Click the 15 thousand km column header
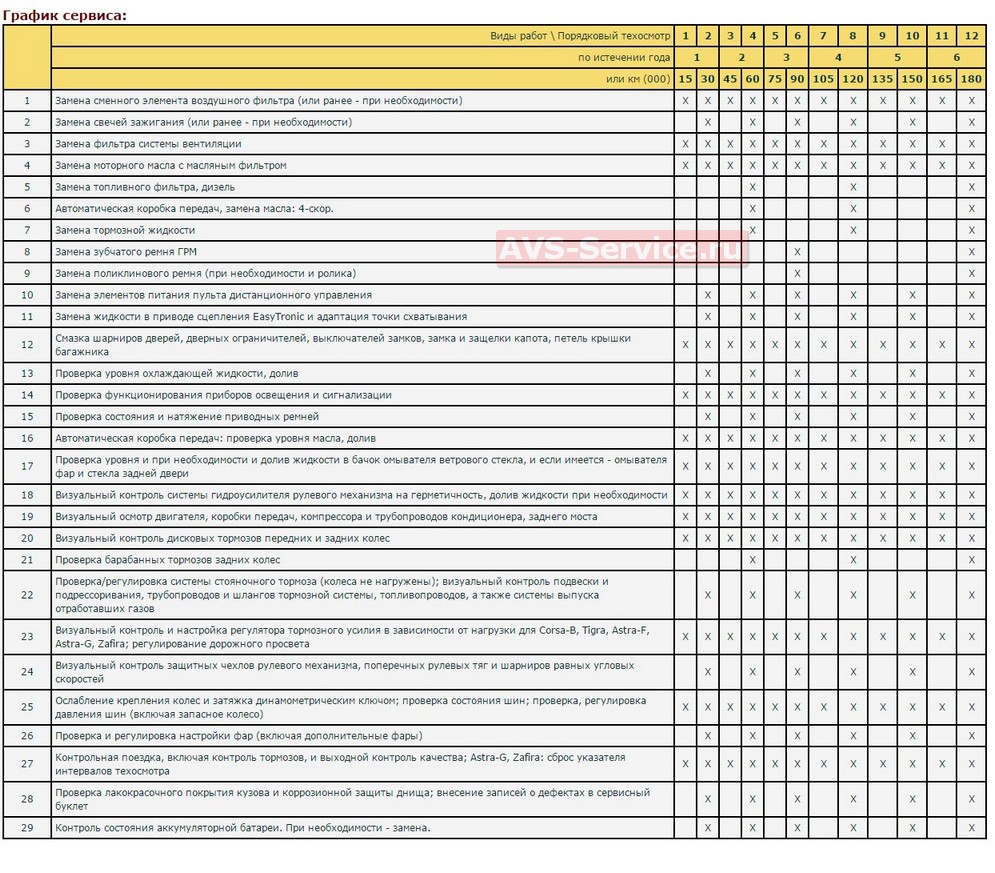 685,79
